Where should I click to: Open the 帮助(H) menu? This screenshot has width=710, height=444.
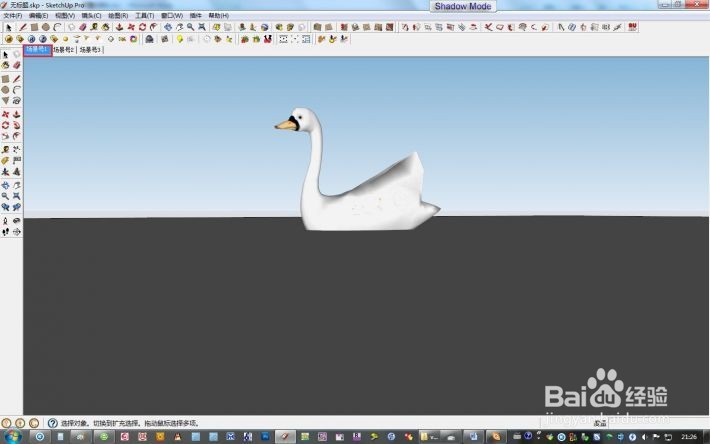point(218,16)
